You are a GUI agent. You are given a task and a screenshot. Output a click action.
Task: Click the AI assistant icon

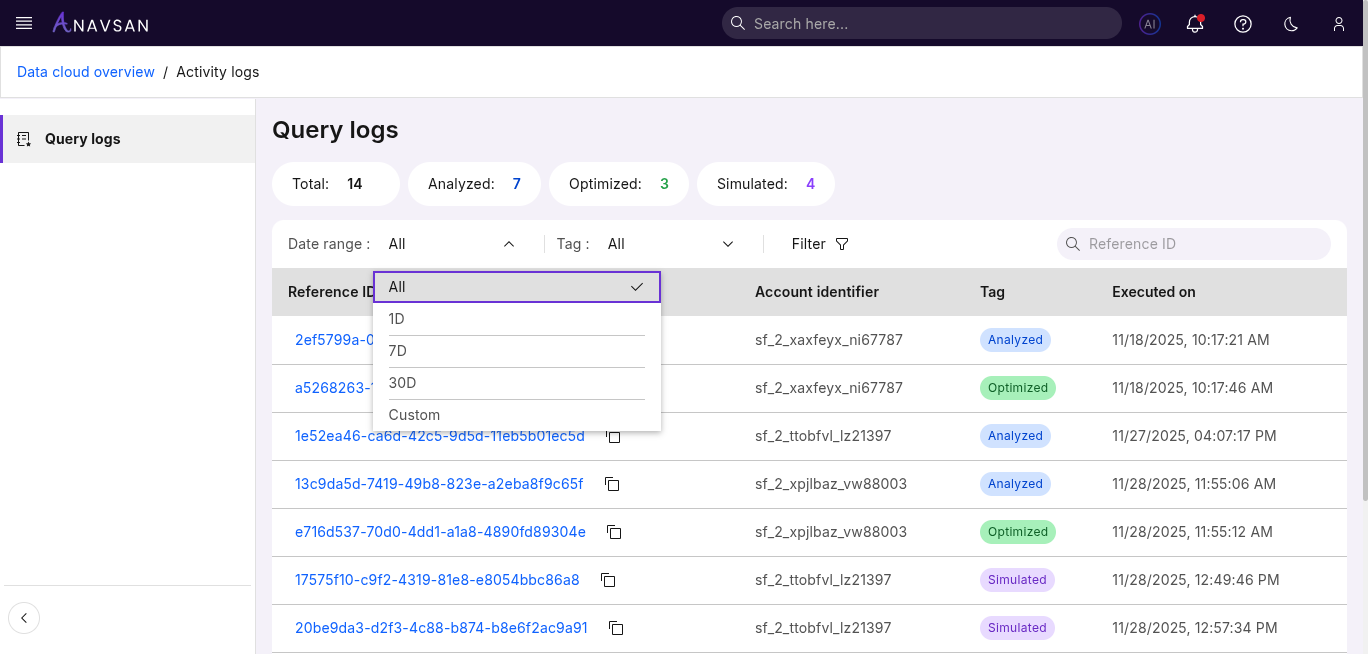click(1150, 24)
